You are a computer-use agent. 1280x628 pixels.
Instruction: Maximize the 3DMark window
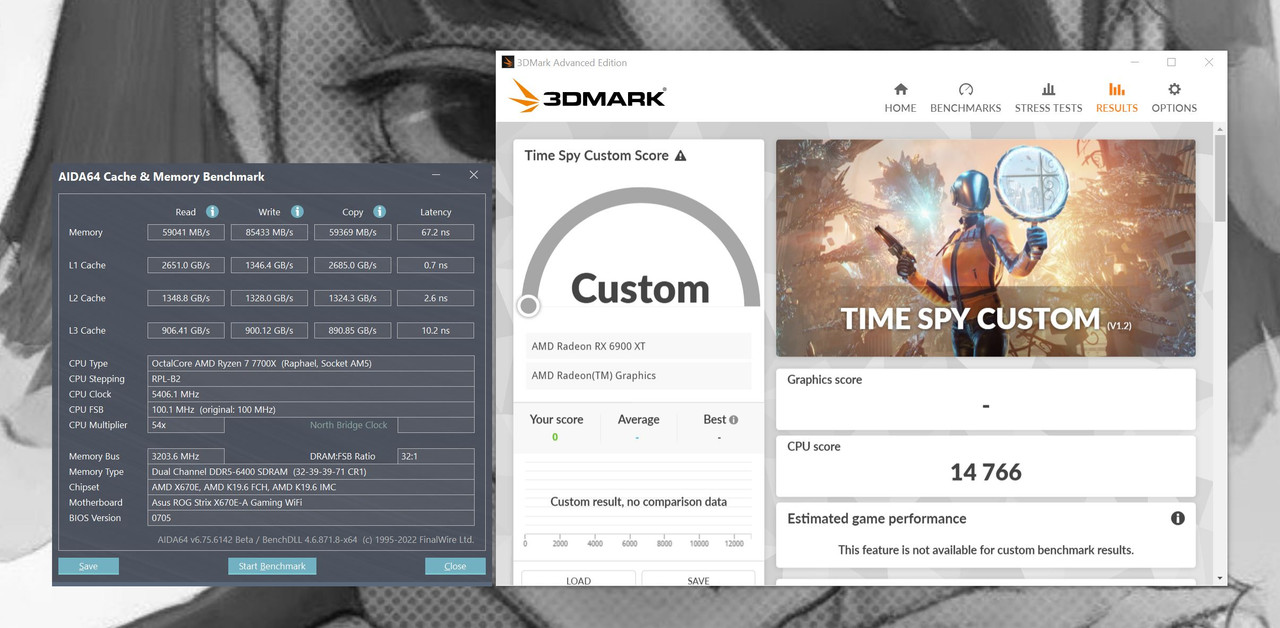(x=1171, y=62)
